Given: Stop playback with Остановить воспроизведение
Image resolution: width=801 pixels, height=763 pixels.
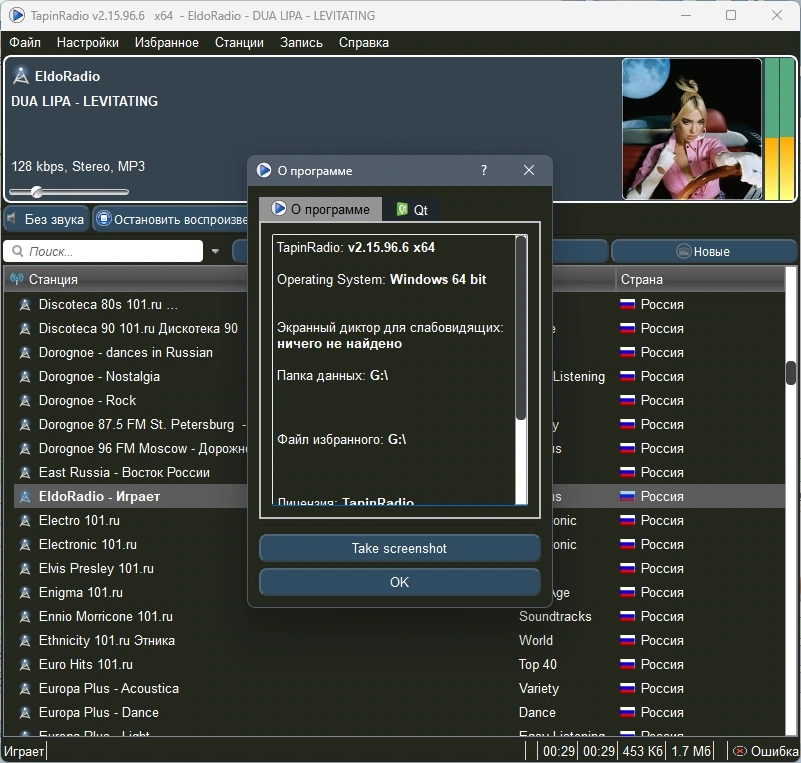Looking at the screenshot, I should [171, 219].
